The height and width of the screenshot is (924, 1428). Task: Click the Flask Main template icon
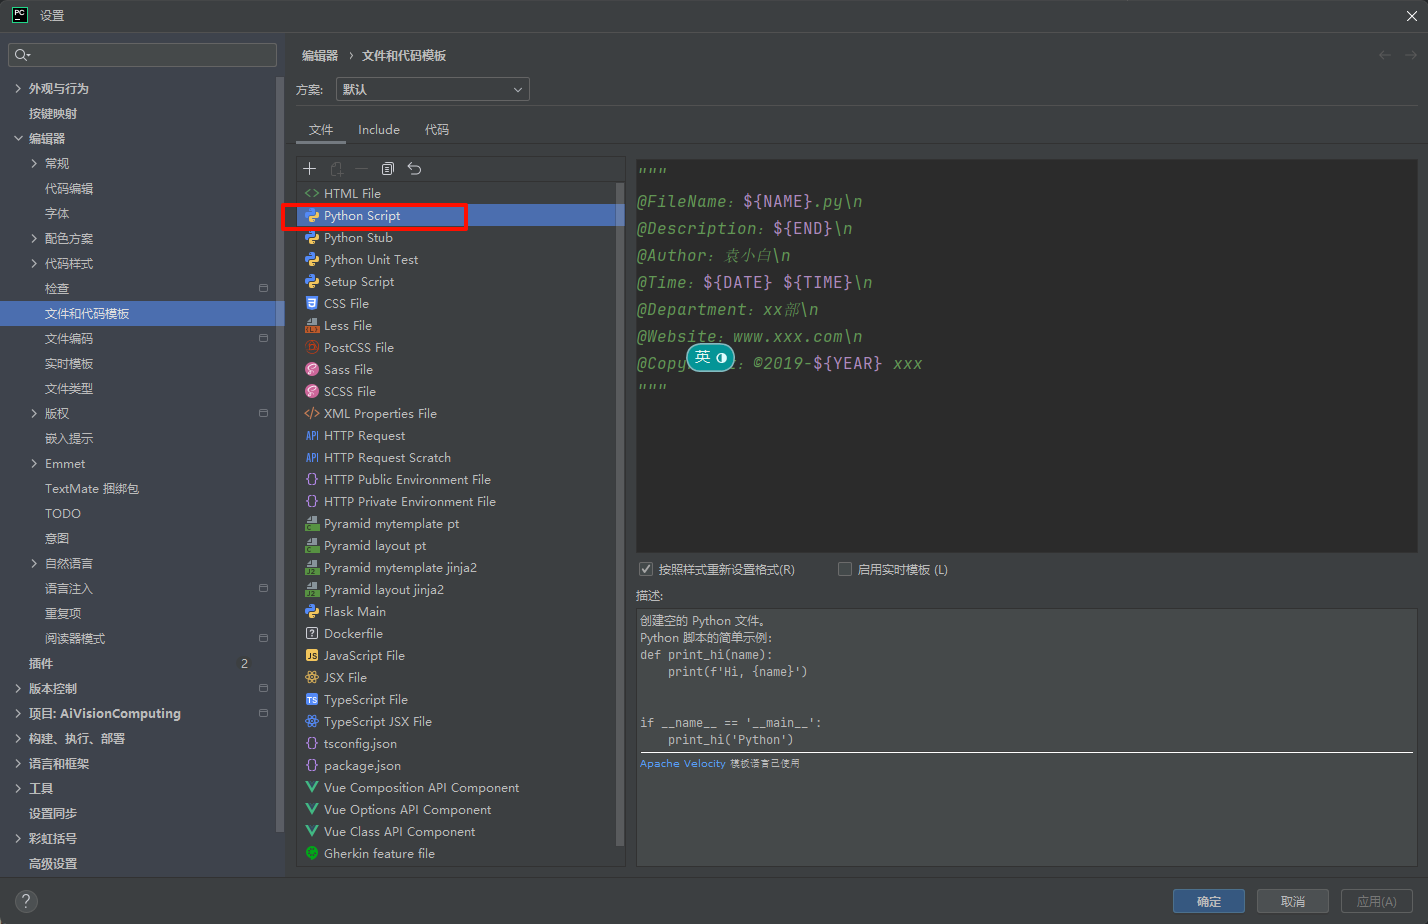[x=312, y=612]
